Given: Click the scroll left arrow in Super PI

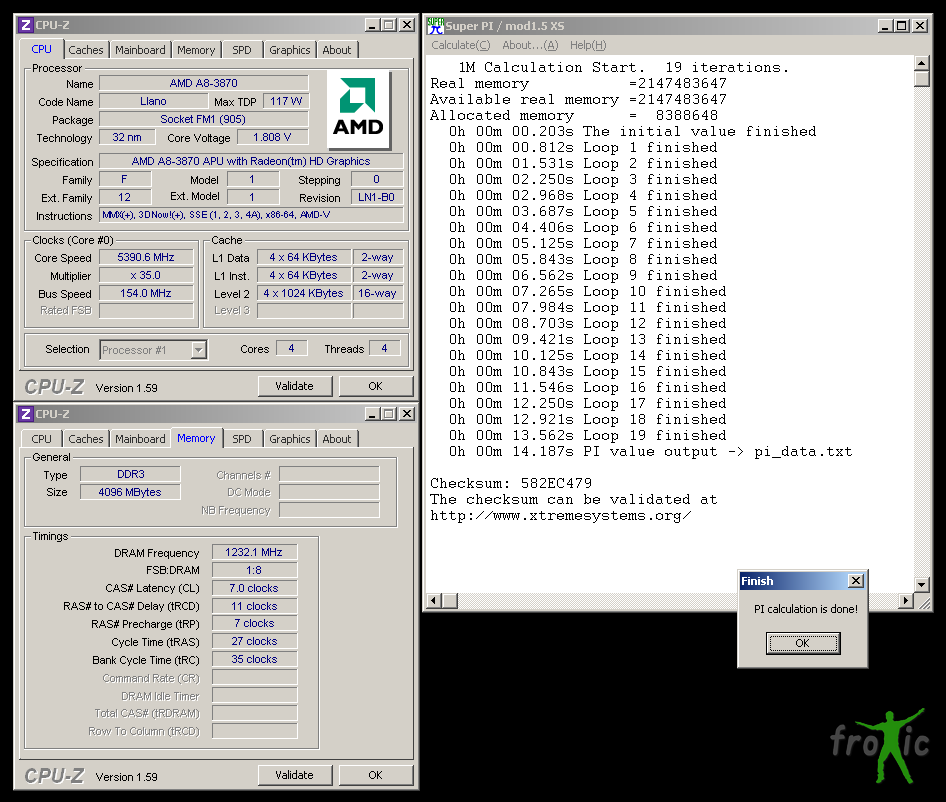Looking at the screenshot, I should point(434,601).
